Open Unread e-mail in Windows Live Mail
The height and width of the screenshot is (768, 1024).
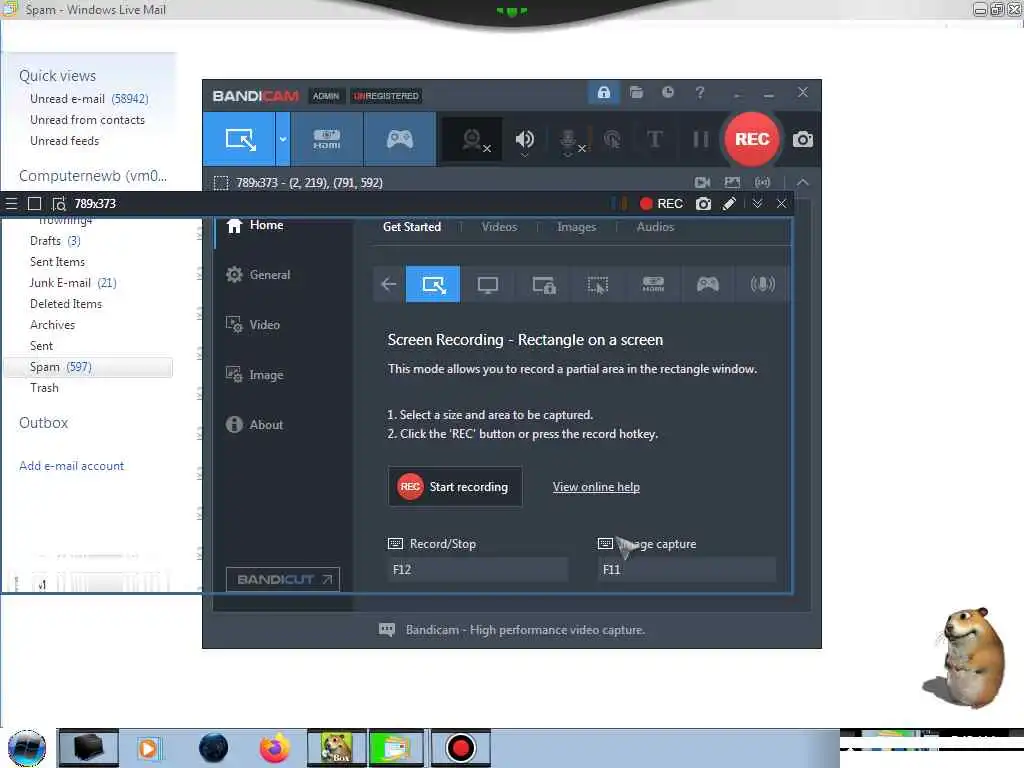[89, 99]
